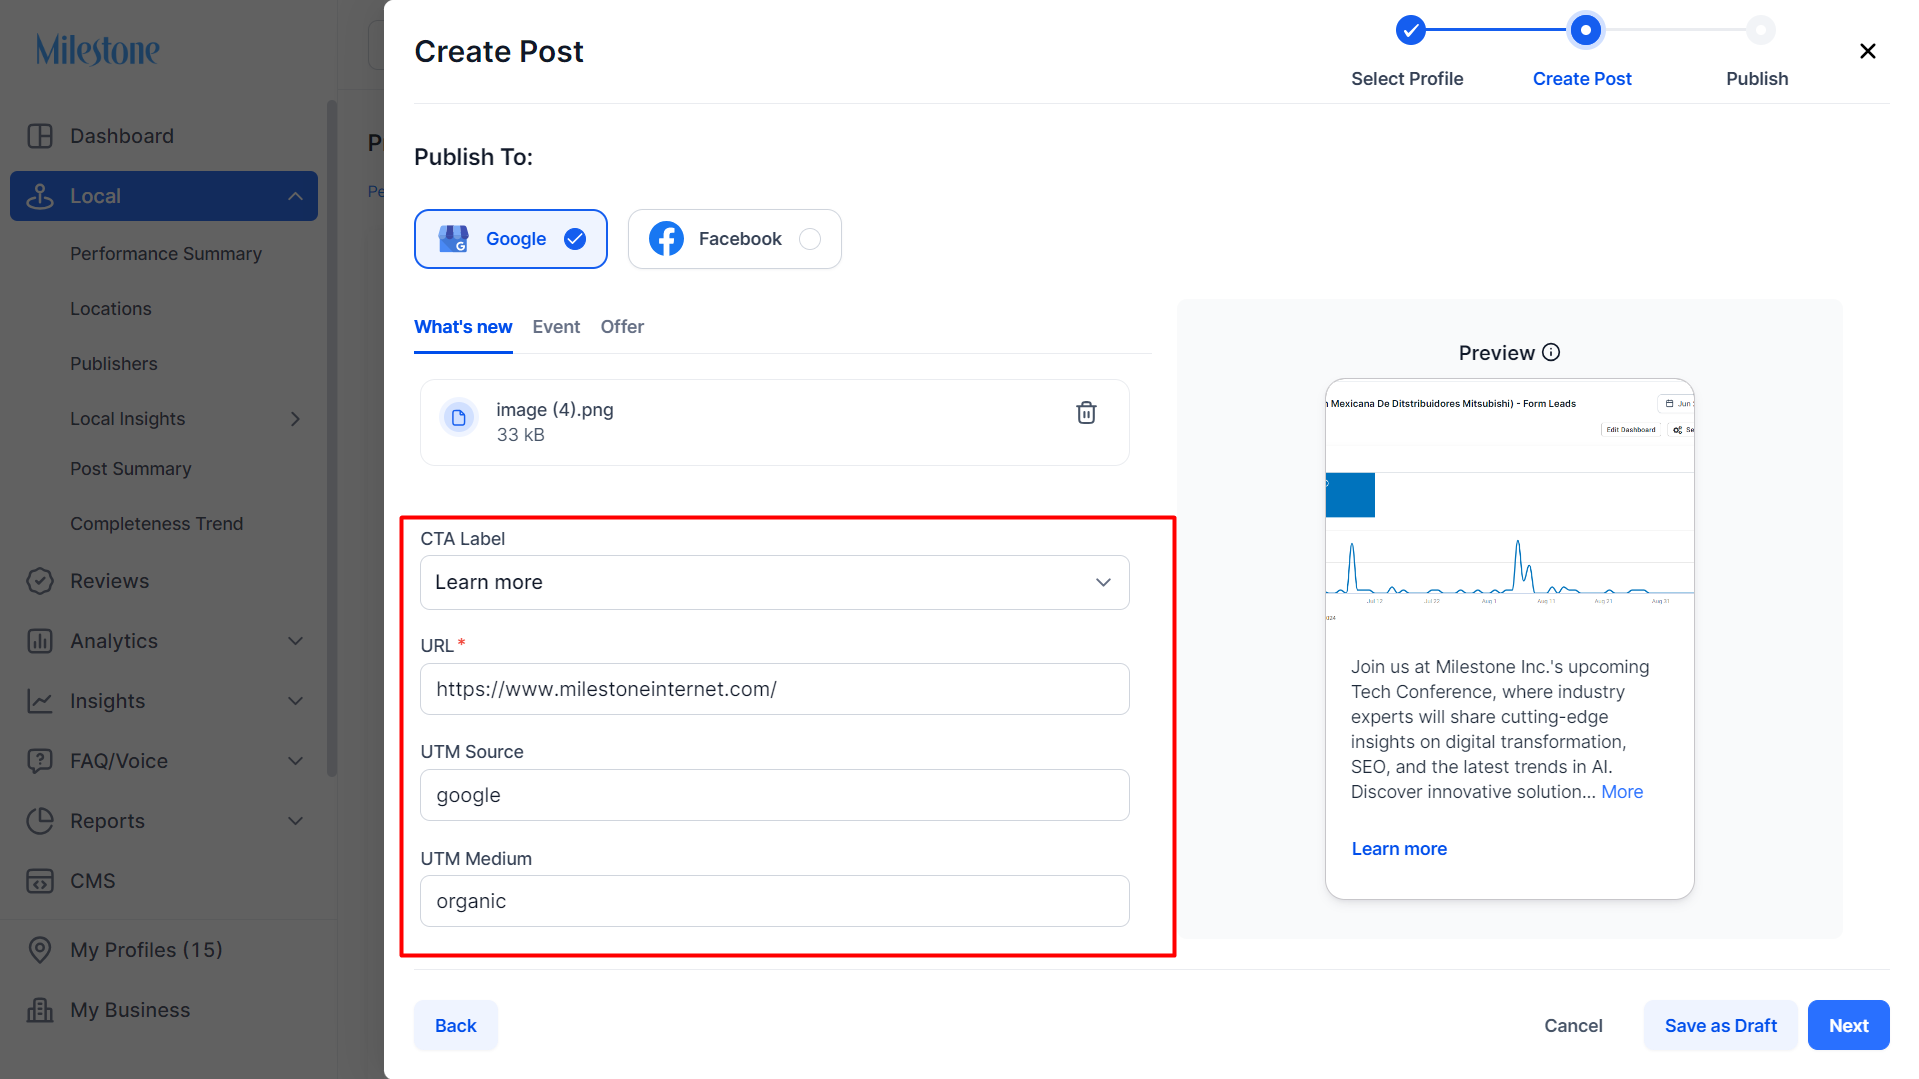Open the CTA Label dropdown

[x=775, y=582]
